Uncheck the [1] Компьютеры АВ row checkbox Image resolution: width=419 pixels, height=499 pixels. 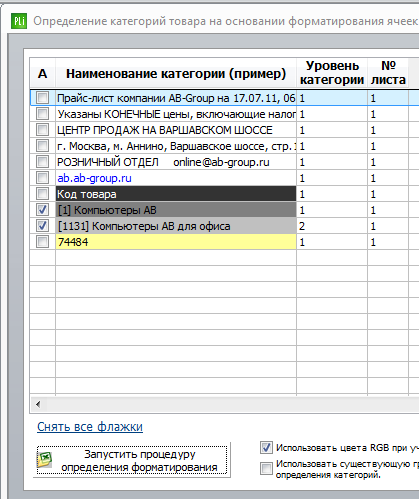coord(42,210)
